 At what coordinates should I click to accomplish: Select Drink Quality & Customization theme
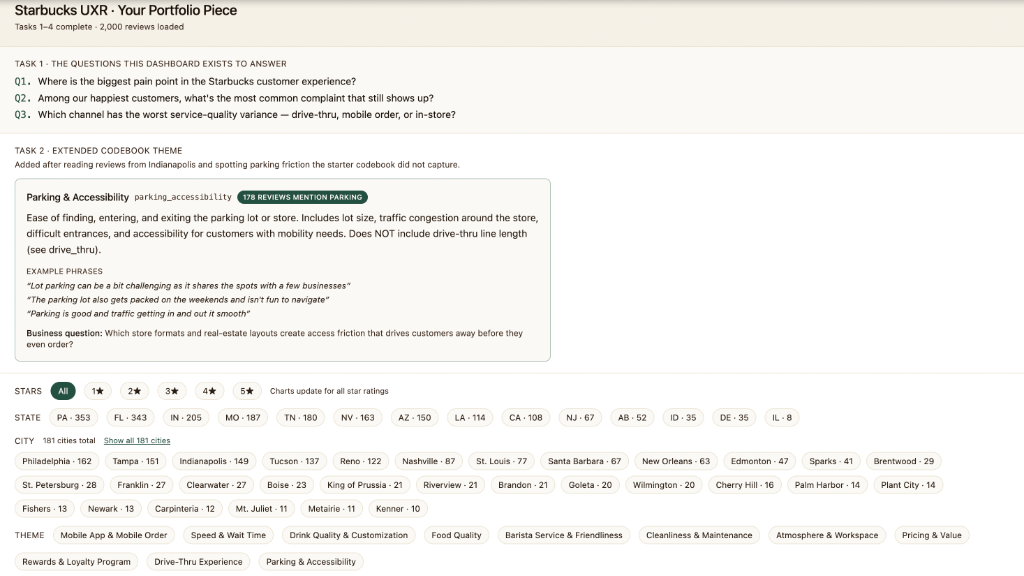[349, 536]
